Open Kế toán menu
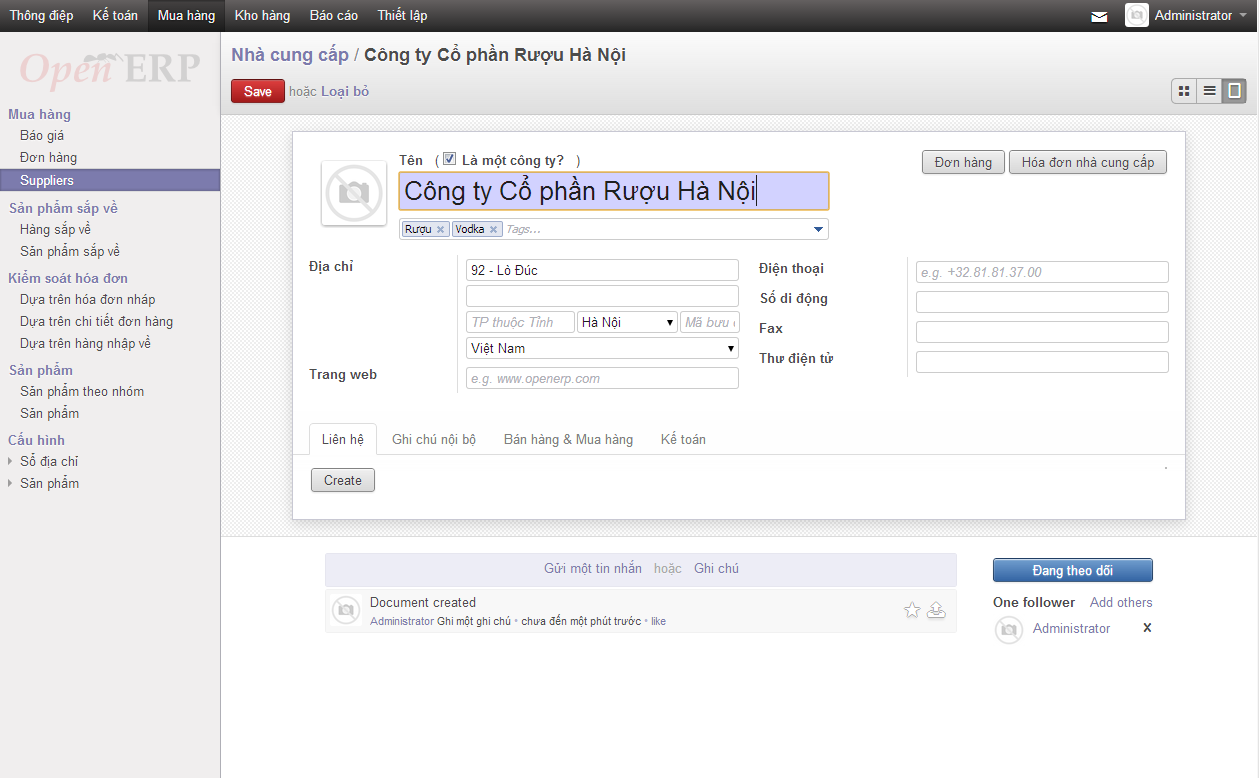Viewport: 1259px width, 778px height. pos(115,16)
